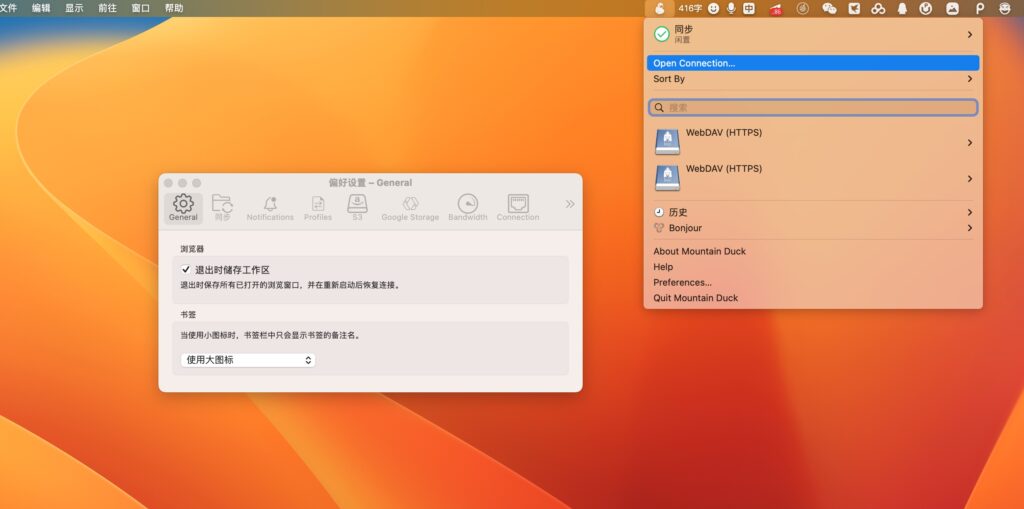The width and height of the screenshot is (1024, 509).
Task: Click the 偏好设置 – General window title
Action: coord(370,183)
